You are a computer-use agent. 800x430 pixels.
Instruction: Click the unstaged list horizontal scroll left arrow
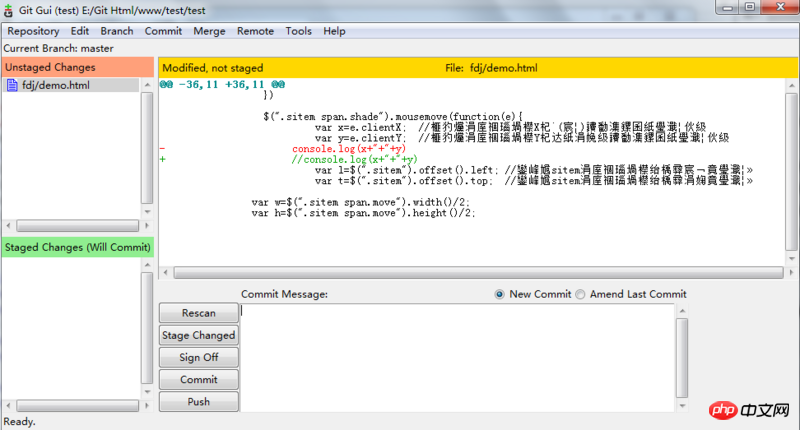pyautogui.click(x=8, y=225)
